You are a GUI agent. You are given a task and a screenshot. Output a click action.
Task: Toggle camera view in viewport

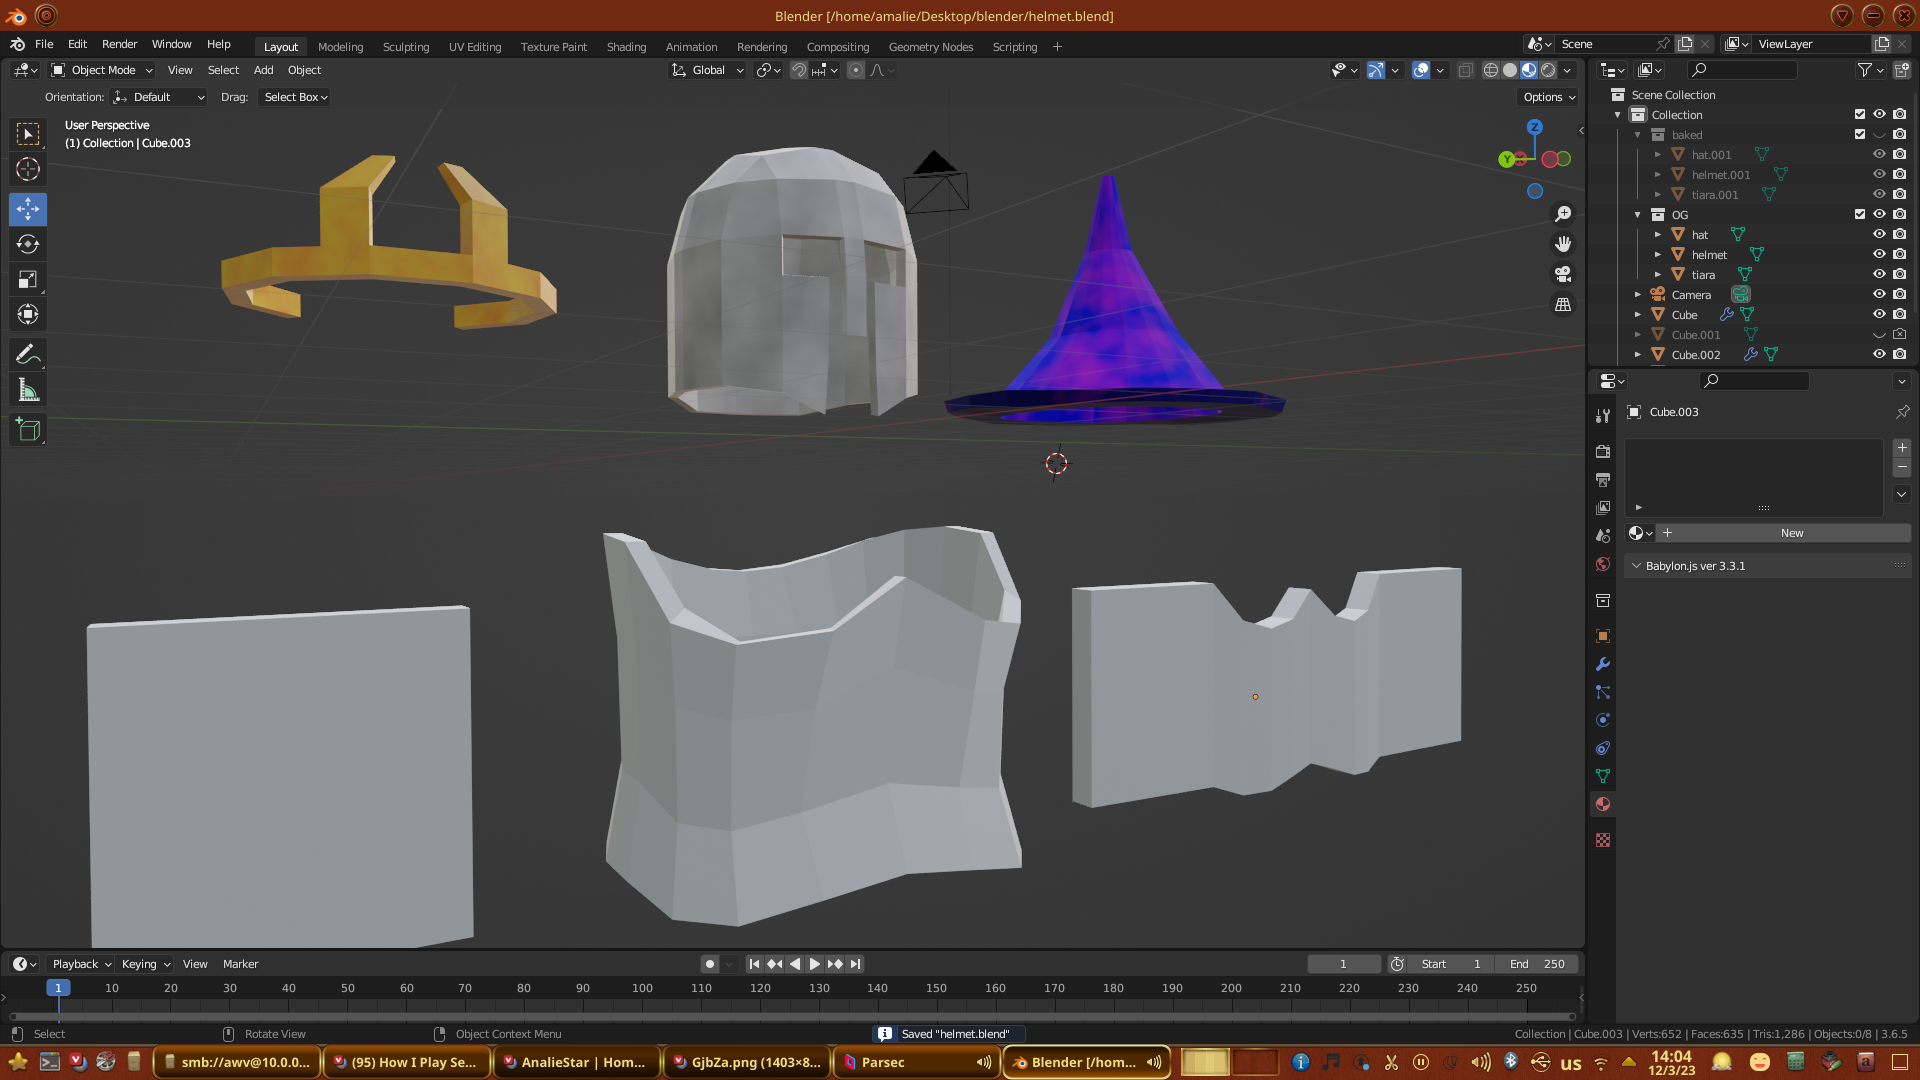(x=1563, y=274)
